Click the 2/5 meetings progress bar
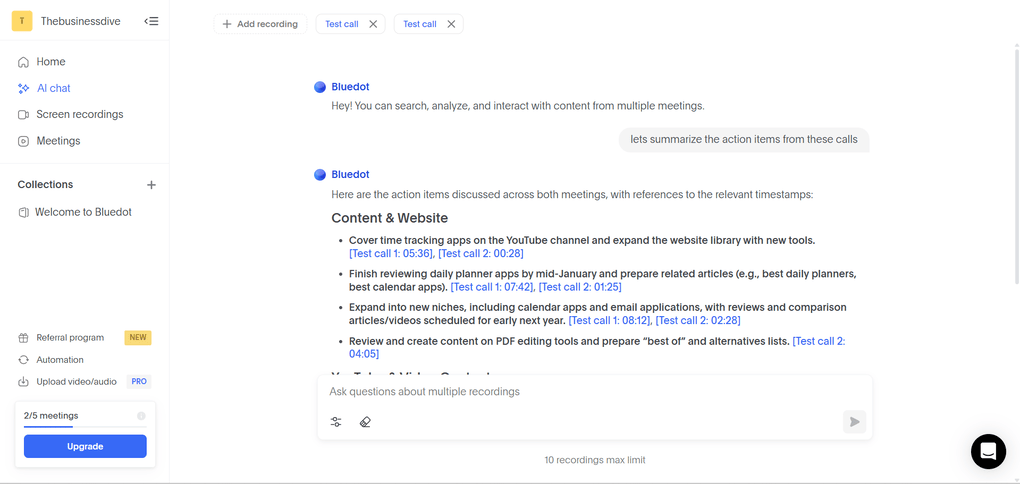This screenshot has width=1020, height=484. coord(85,427)
